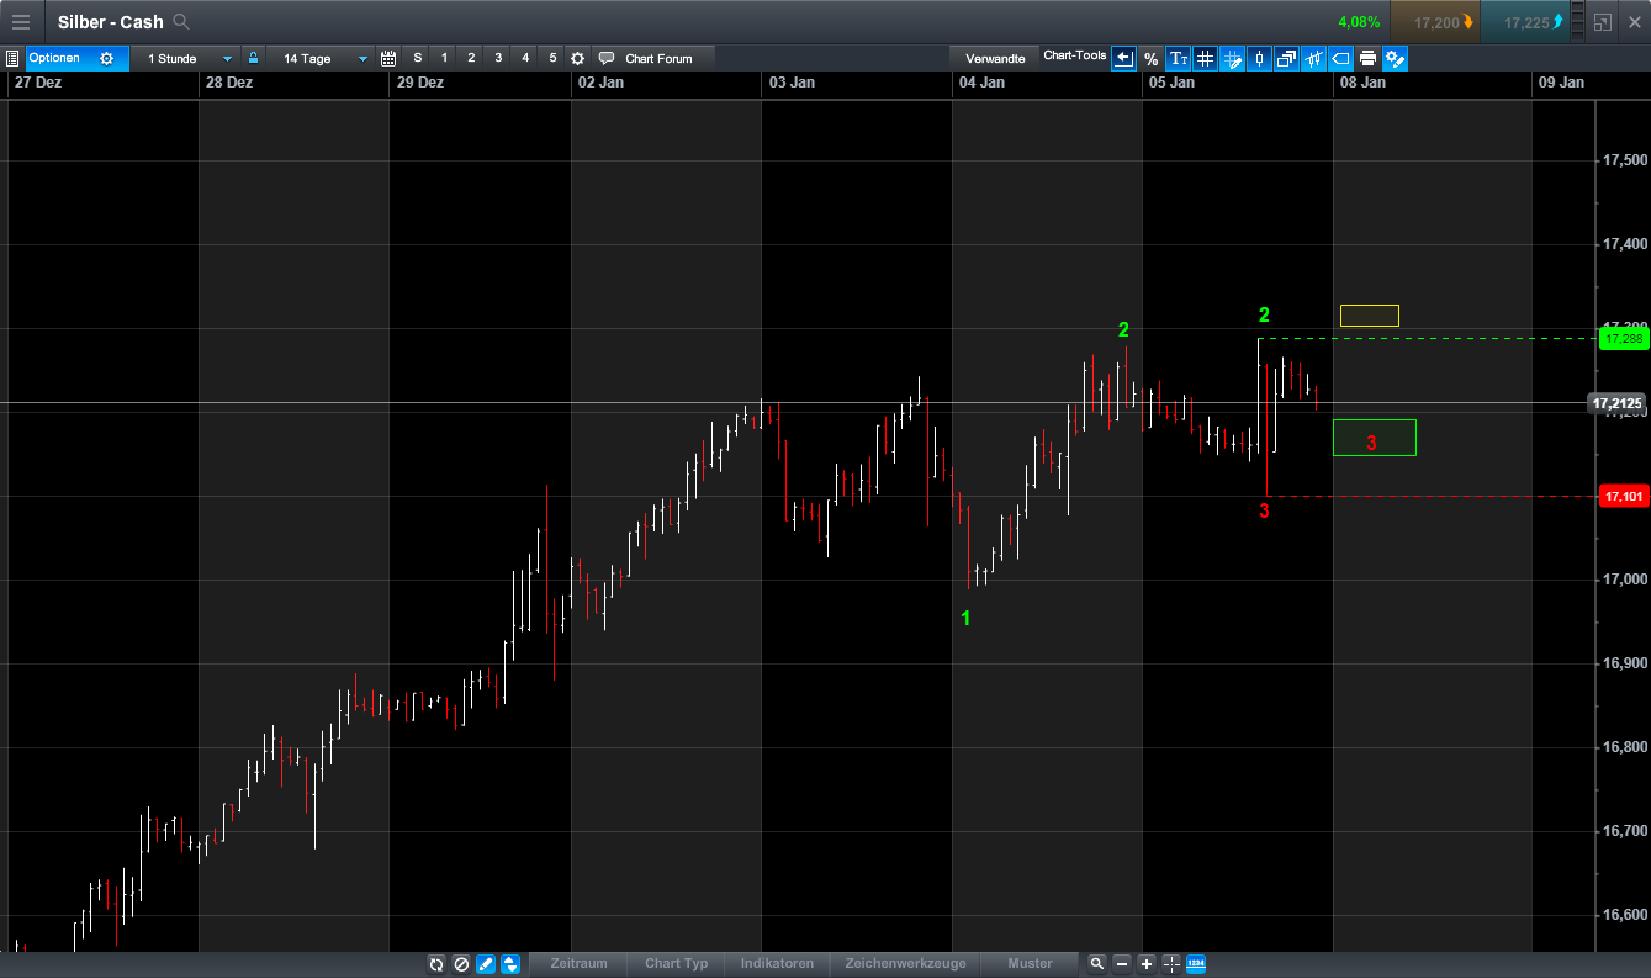Screen dimensions: 1651x978
Task: Select the text annotation tool (Tt icon)
Action: click(x=1179, y=59)
